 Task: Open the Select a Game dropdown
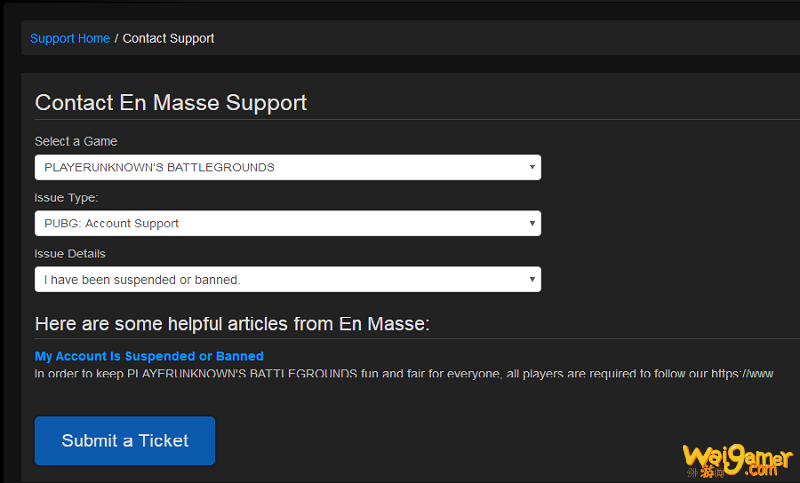[288, 167]
